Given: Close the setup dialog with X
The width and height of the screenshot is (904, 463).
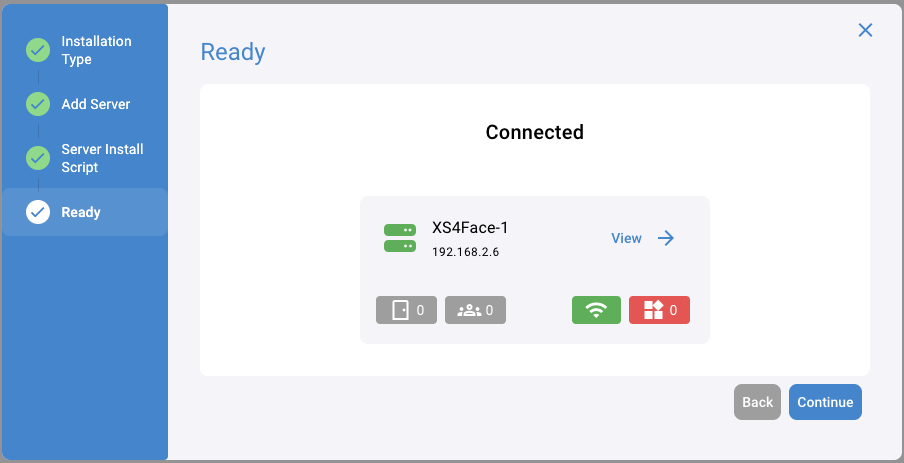Looking at the screenshot, I should [x=866, y=30].
